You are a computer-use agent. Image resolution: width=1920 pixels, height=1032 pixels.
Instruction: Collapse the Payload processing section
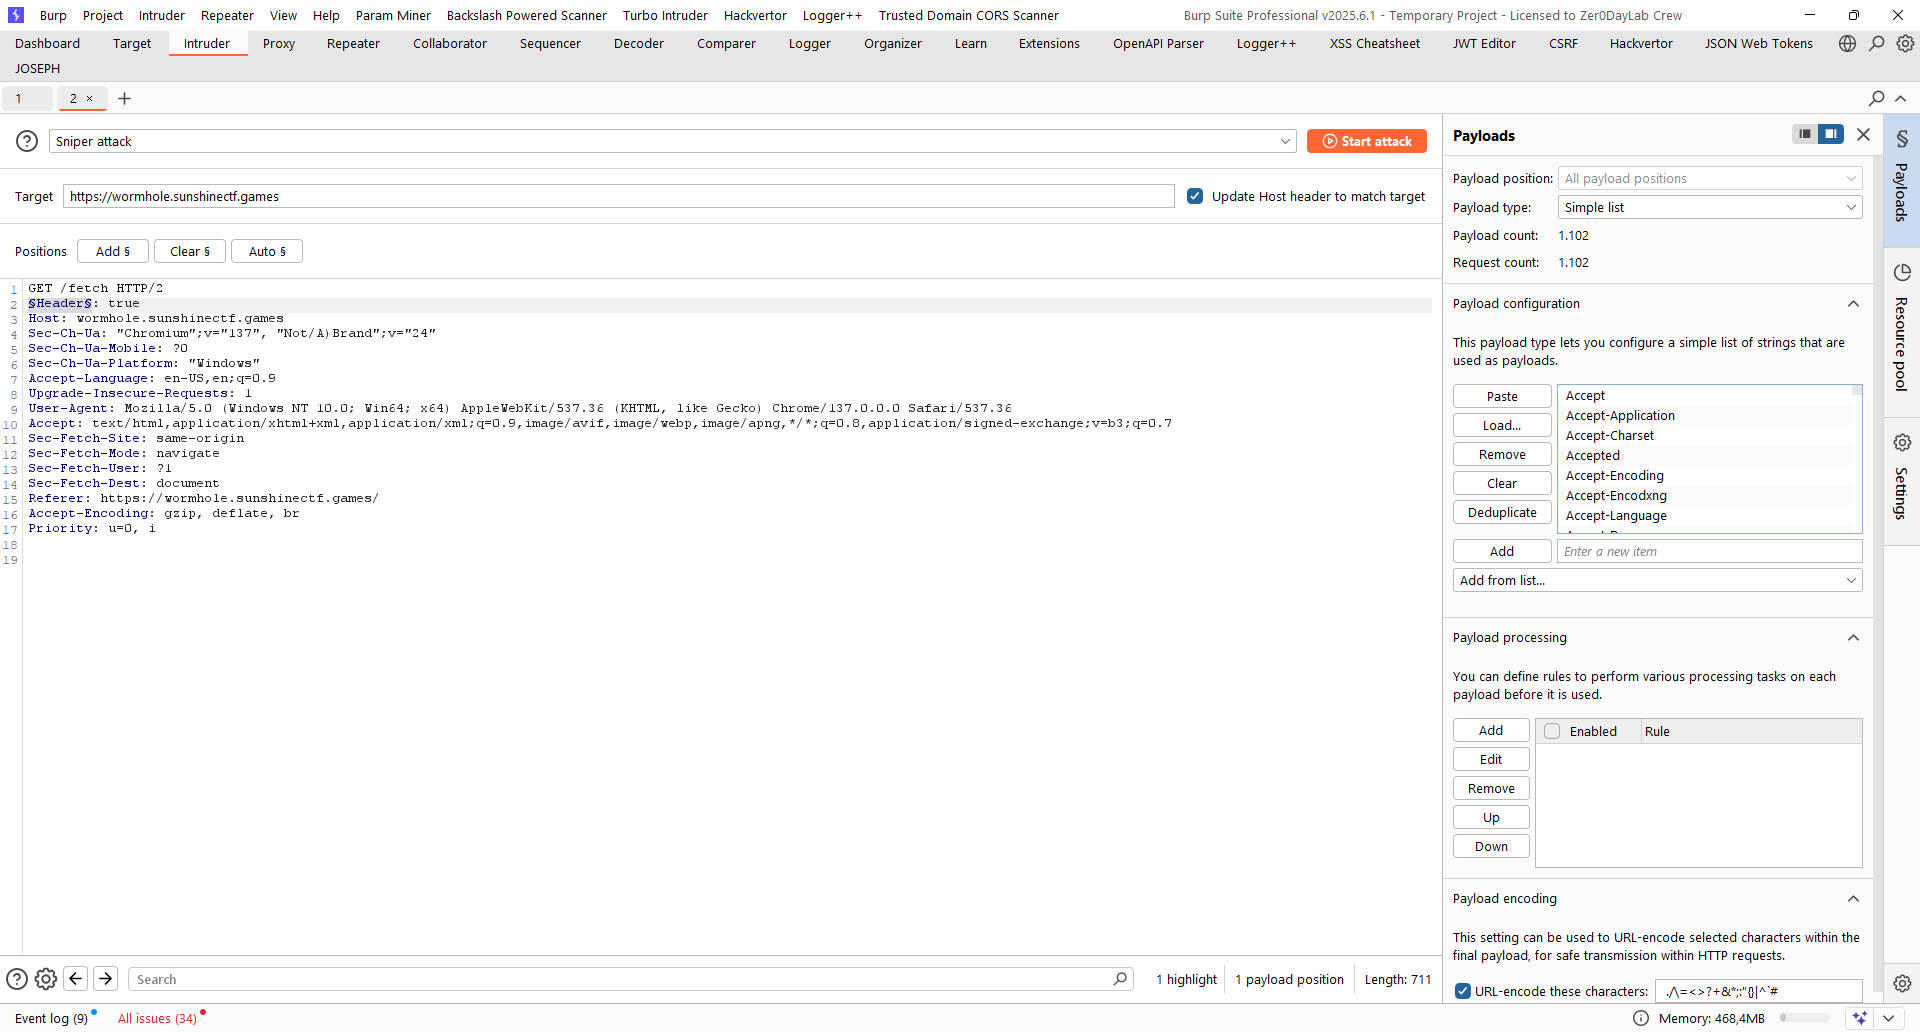pos(1853,638)
